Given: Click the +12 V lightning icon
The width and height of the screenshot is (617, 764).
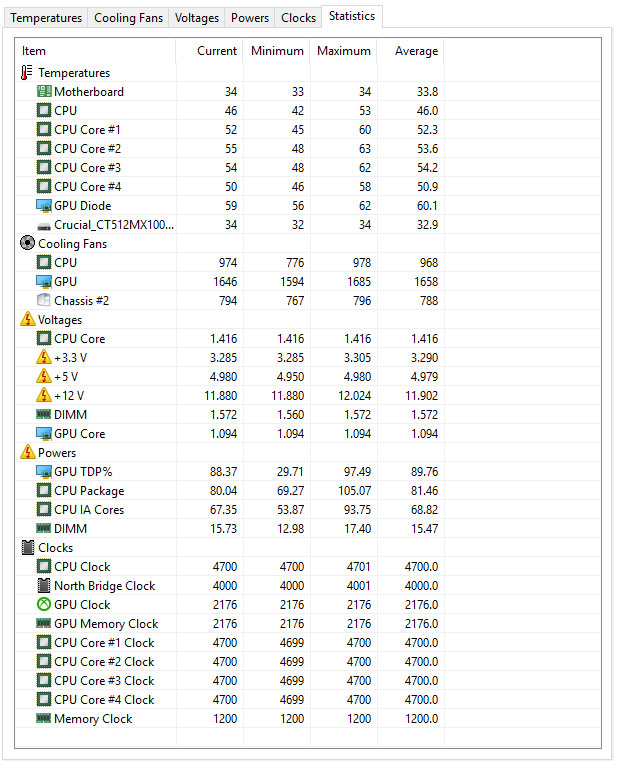Looking at the screenshot, I should 44,395.
